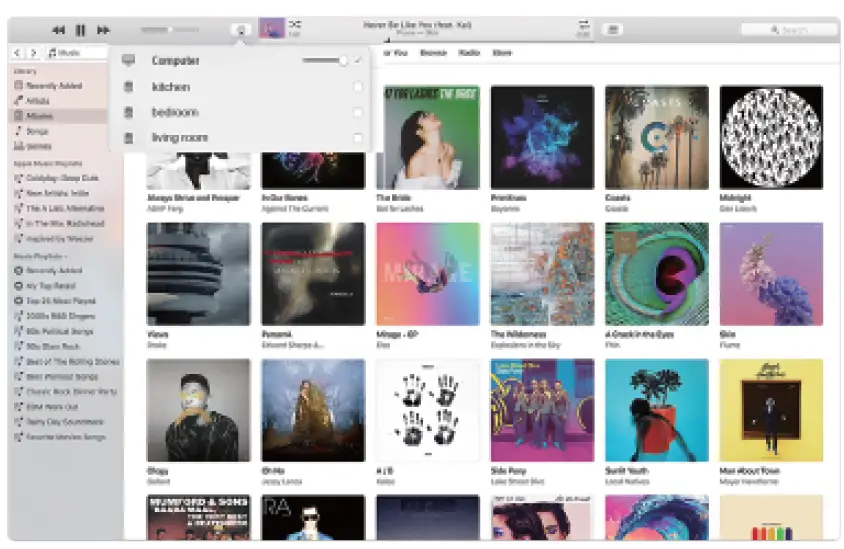Open the Up Next list button
The image size is (844, 549).
tap(613, 30)
